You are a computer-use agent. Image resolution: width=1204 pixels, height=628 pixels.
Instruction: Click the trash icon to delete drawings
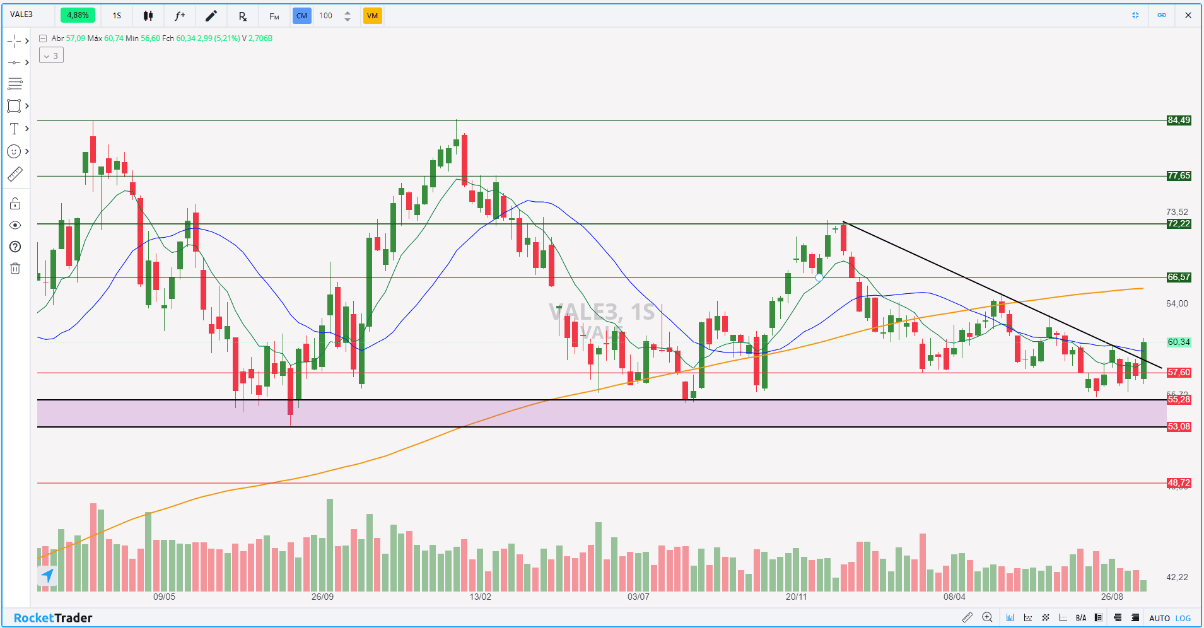(x=15, y=268)
